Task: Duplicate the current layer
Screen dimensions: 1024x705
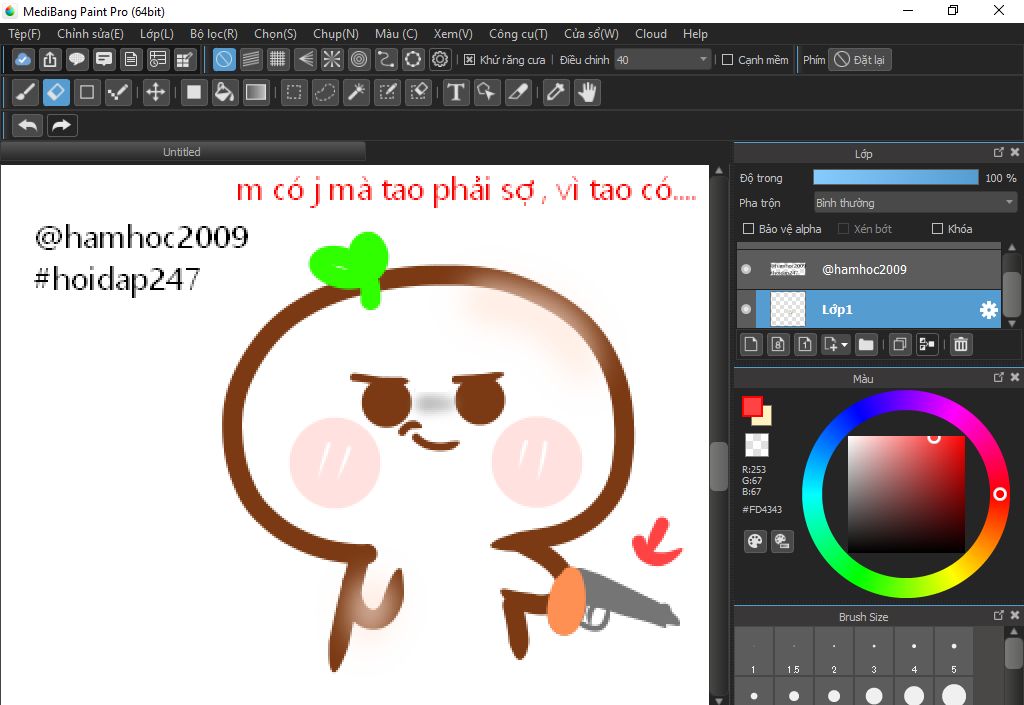Action: [899, 344]
